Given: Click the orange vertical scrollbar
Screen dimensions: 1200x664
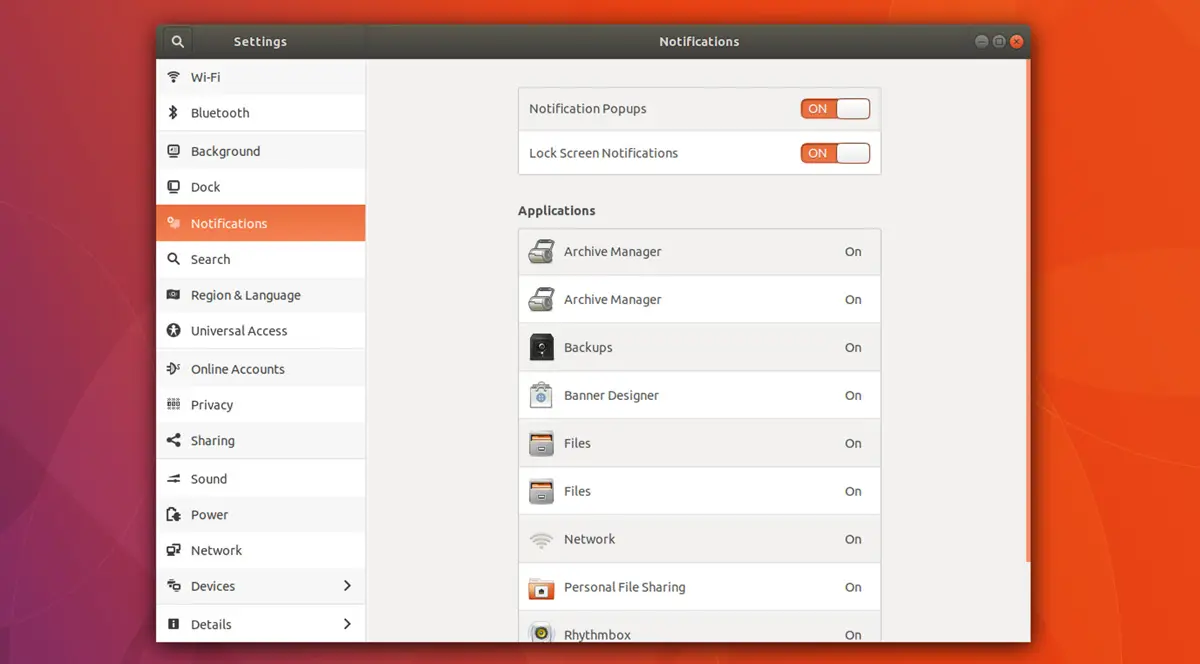Looking at the screenshot, I should tap(1027, 310).
